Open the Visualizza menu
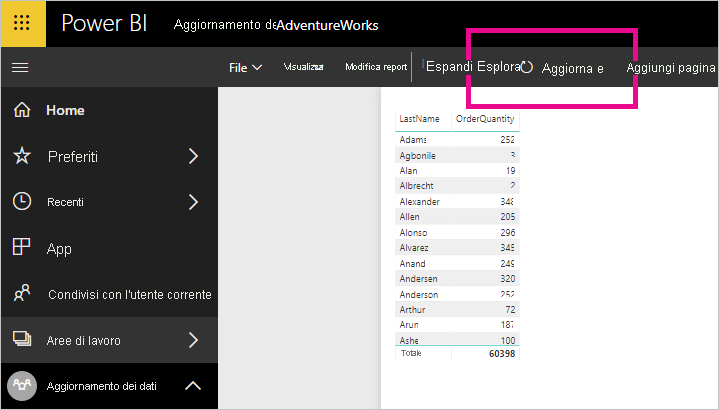 [304, 67]
